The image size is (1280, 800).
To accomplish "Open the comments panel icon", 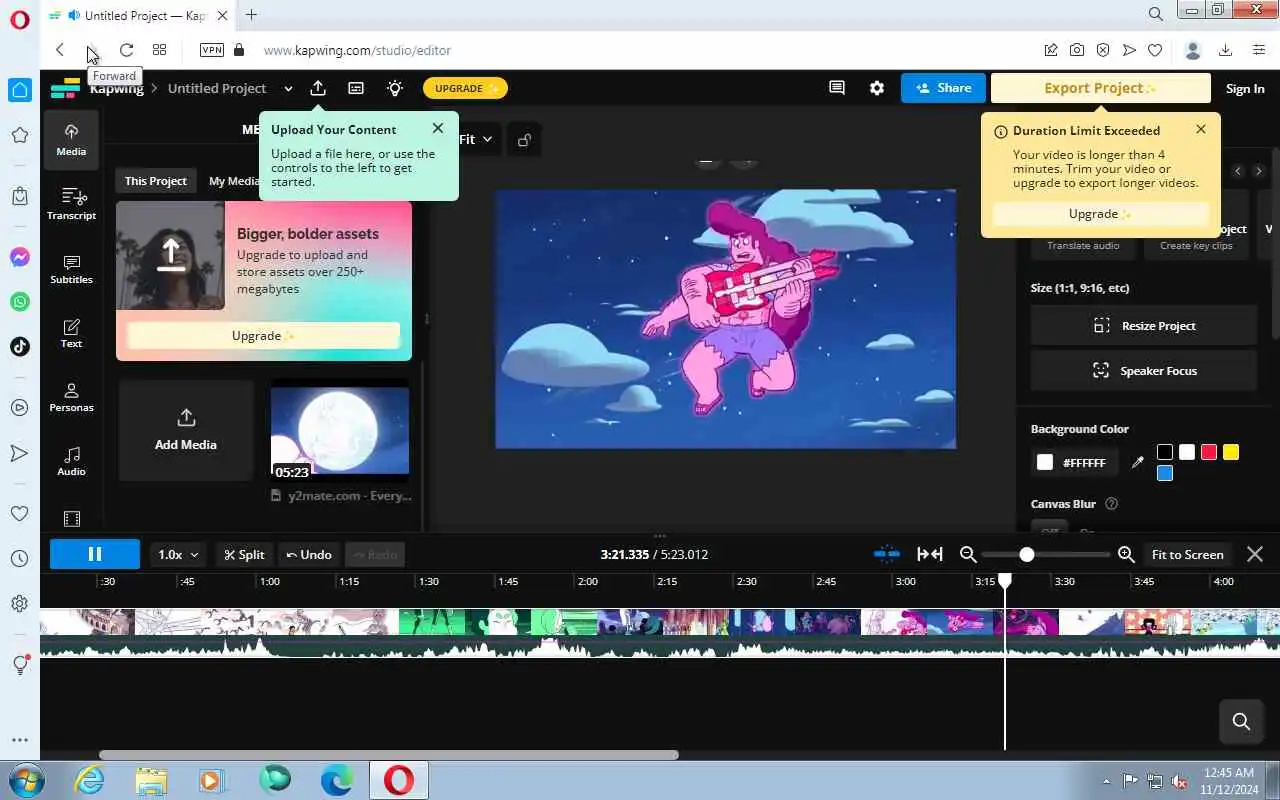I will 837,88.
